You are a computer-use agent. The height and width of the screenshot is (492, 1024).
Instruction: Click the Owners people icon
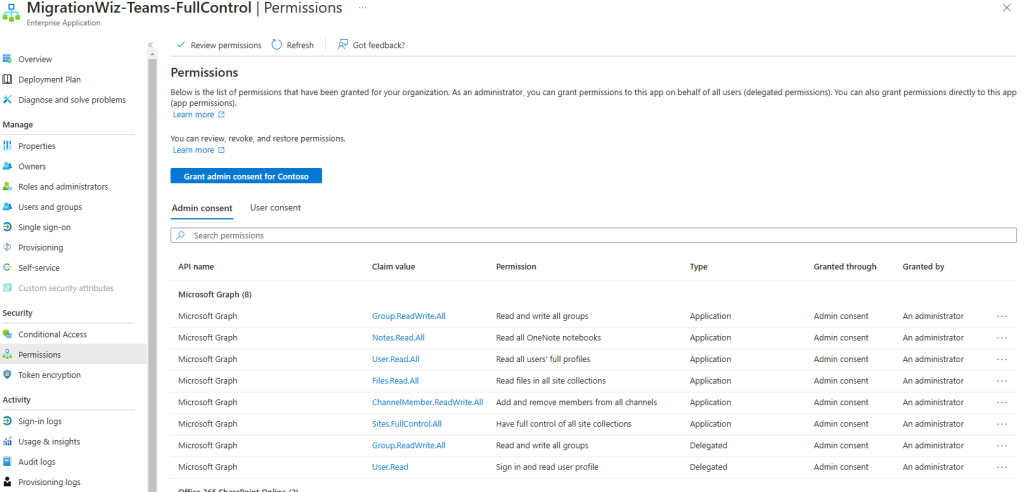point(7,166)
